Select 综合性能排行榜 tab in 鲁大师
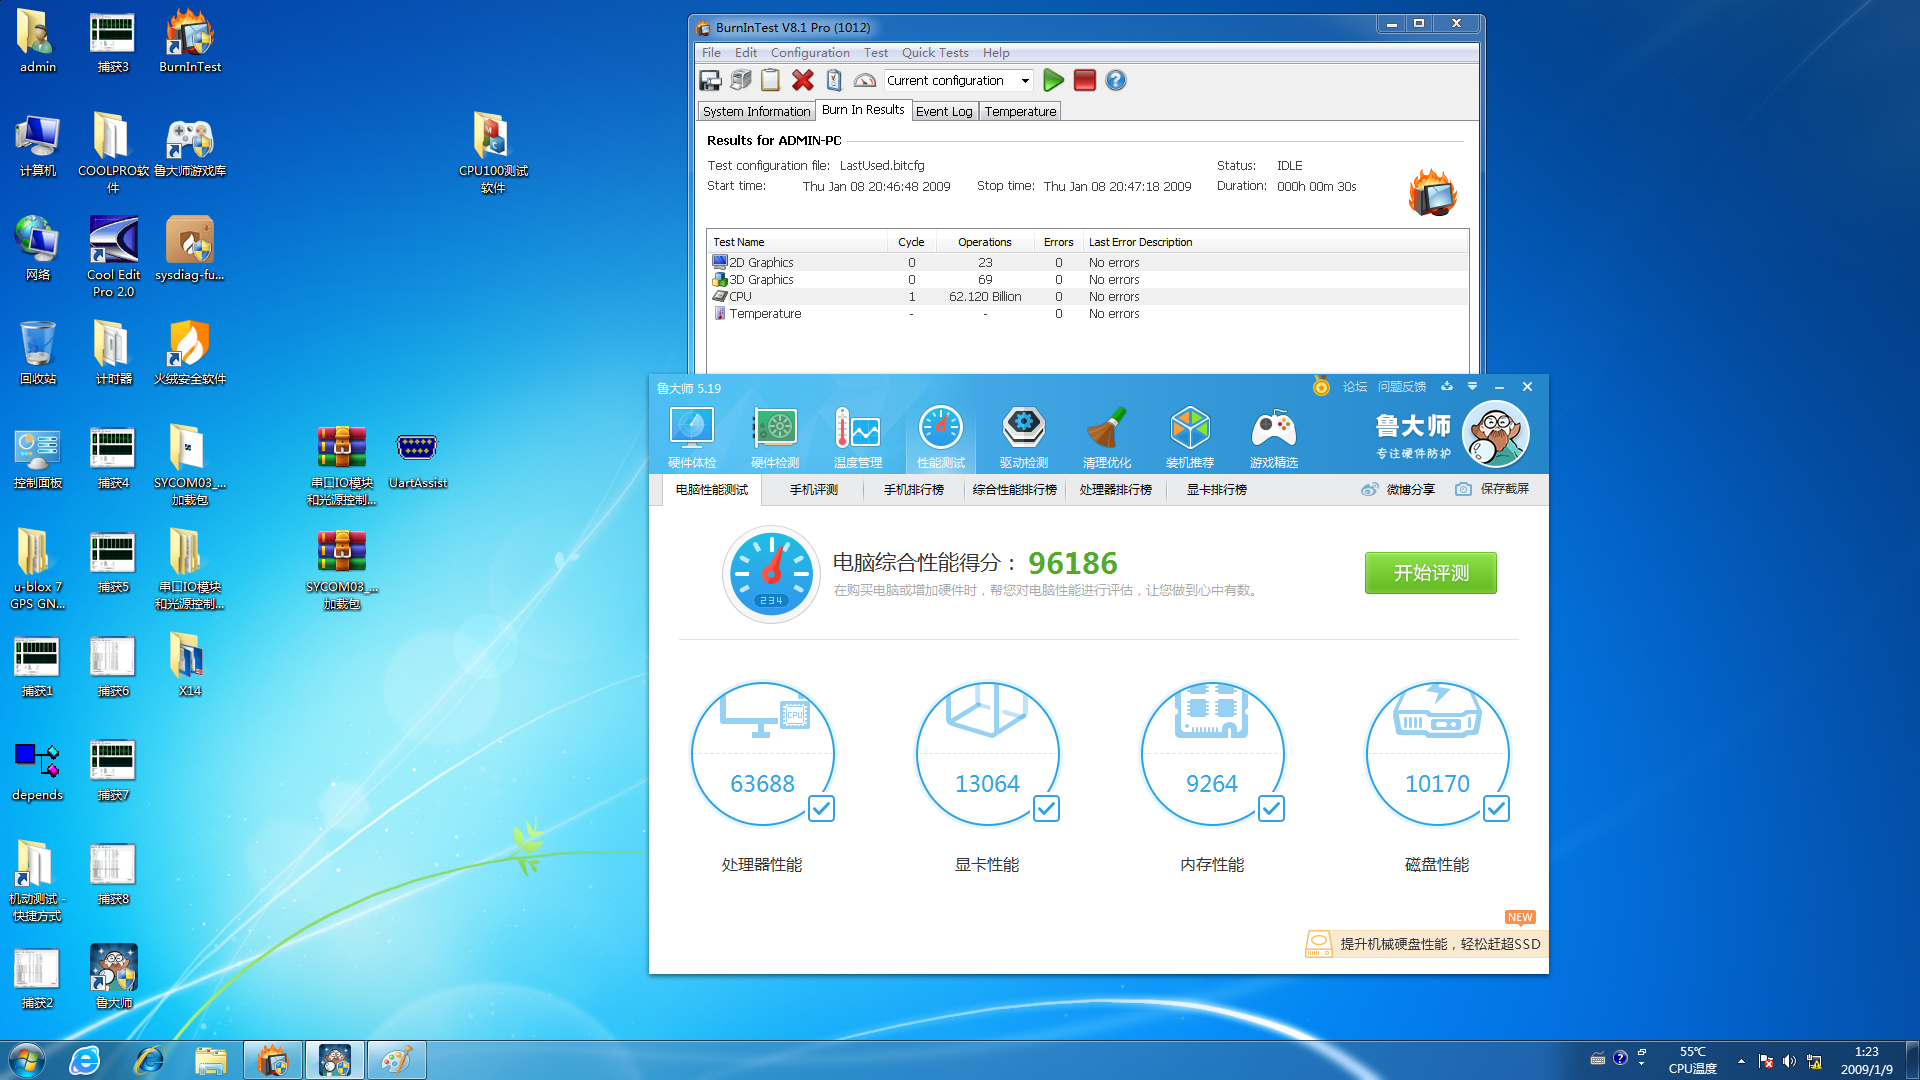 (x=1014, y=489)
